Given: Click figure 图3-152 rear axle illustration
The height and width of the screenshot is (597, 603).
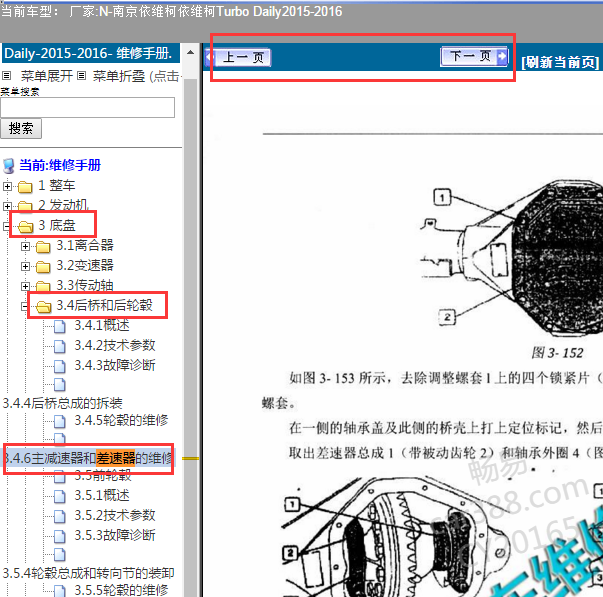Looking at the screenshot, I should (511, 260).
